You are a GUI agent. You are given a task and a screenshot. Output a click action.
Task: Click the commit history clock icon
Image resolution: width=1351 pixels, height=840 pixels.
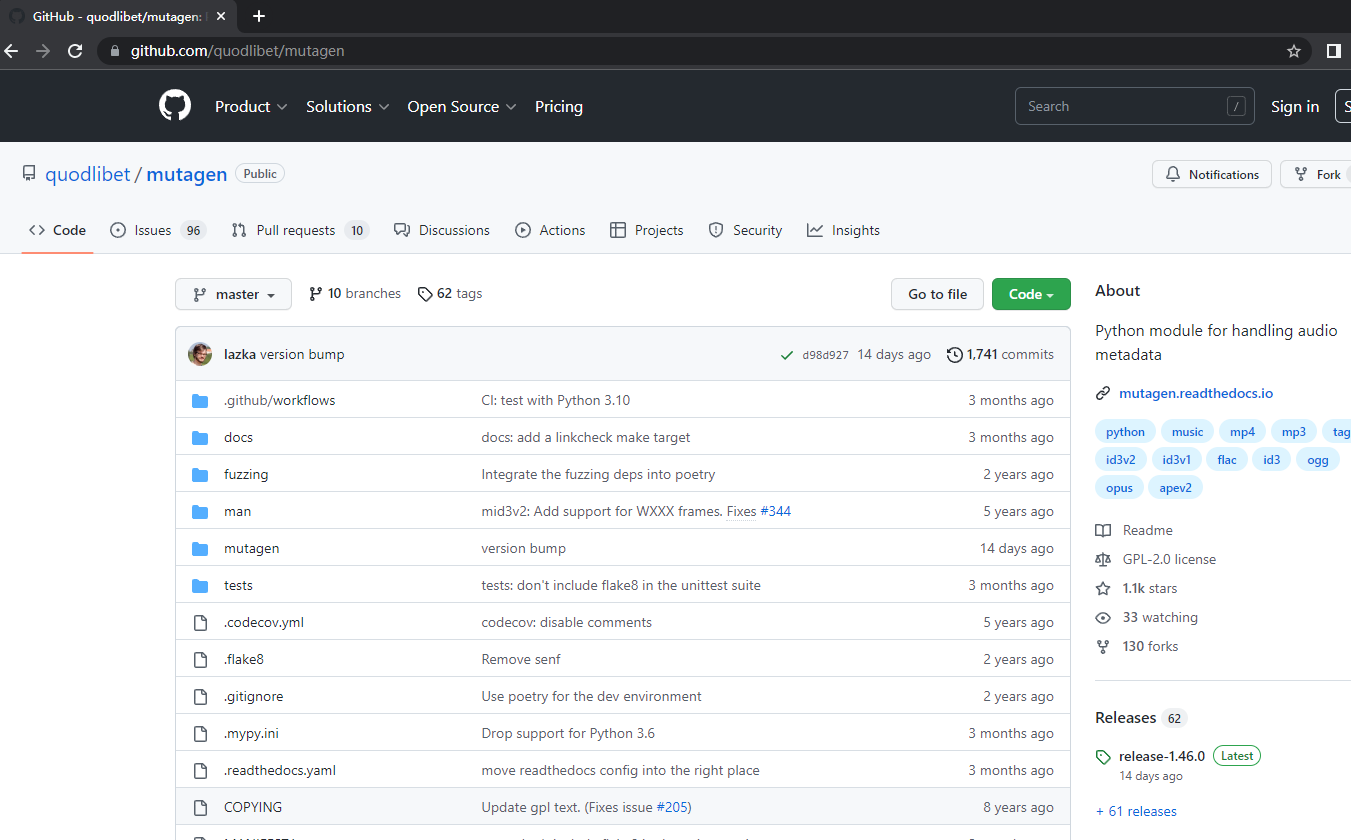tap(954, 354)
